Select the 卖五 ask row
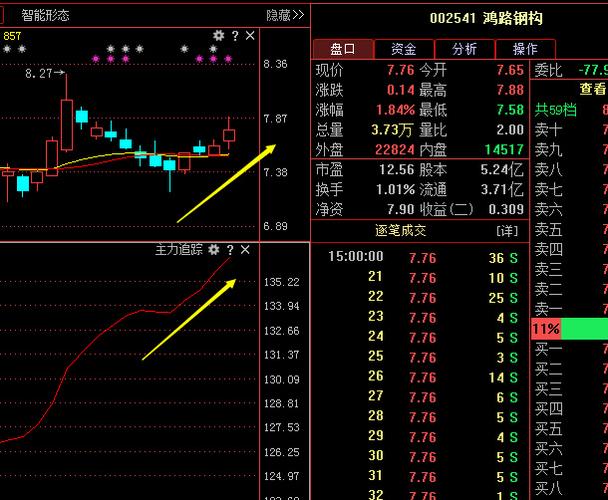Screen dimensions: 608x500 tap(569, 230)
